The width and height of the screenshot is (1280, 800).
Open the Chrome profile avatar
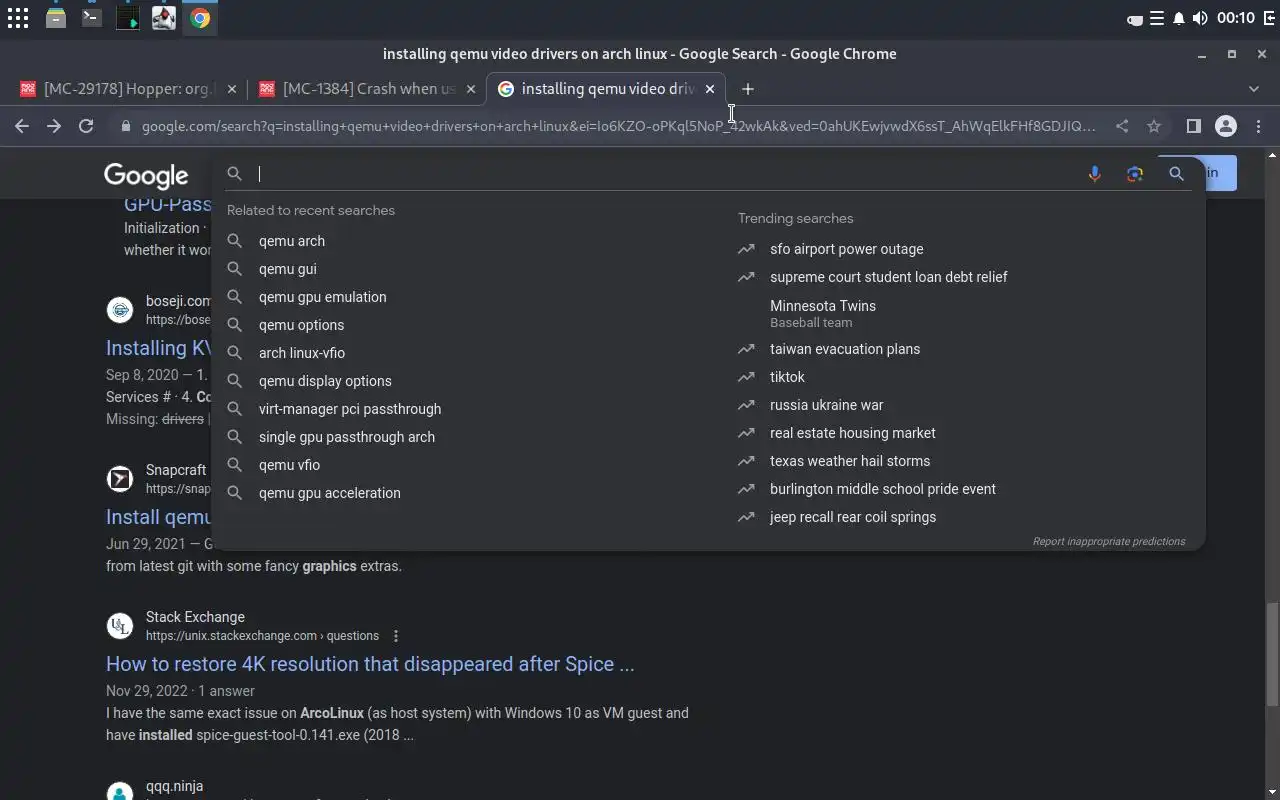1226,126
